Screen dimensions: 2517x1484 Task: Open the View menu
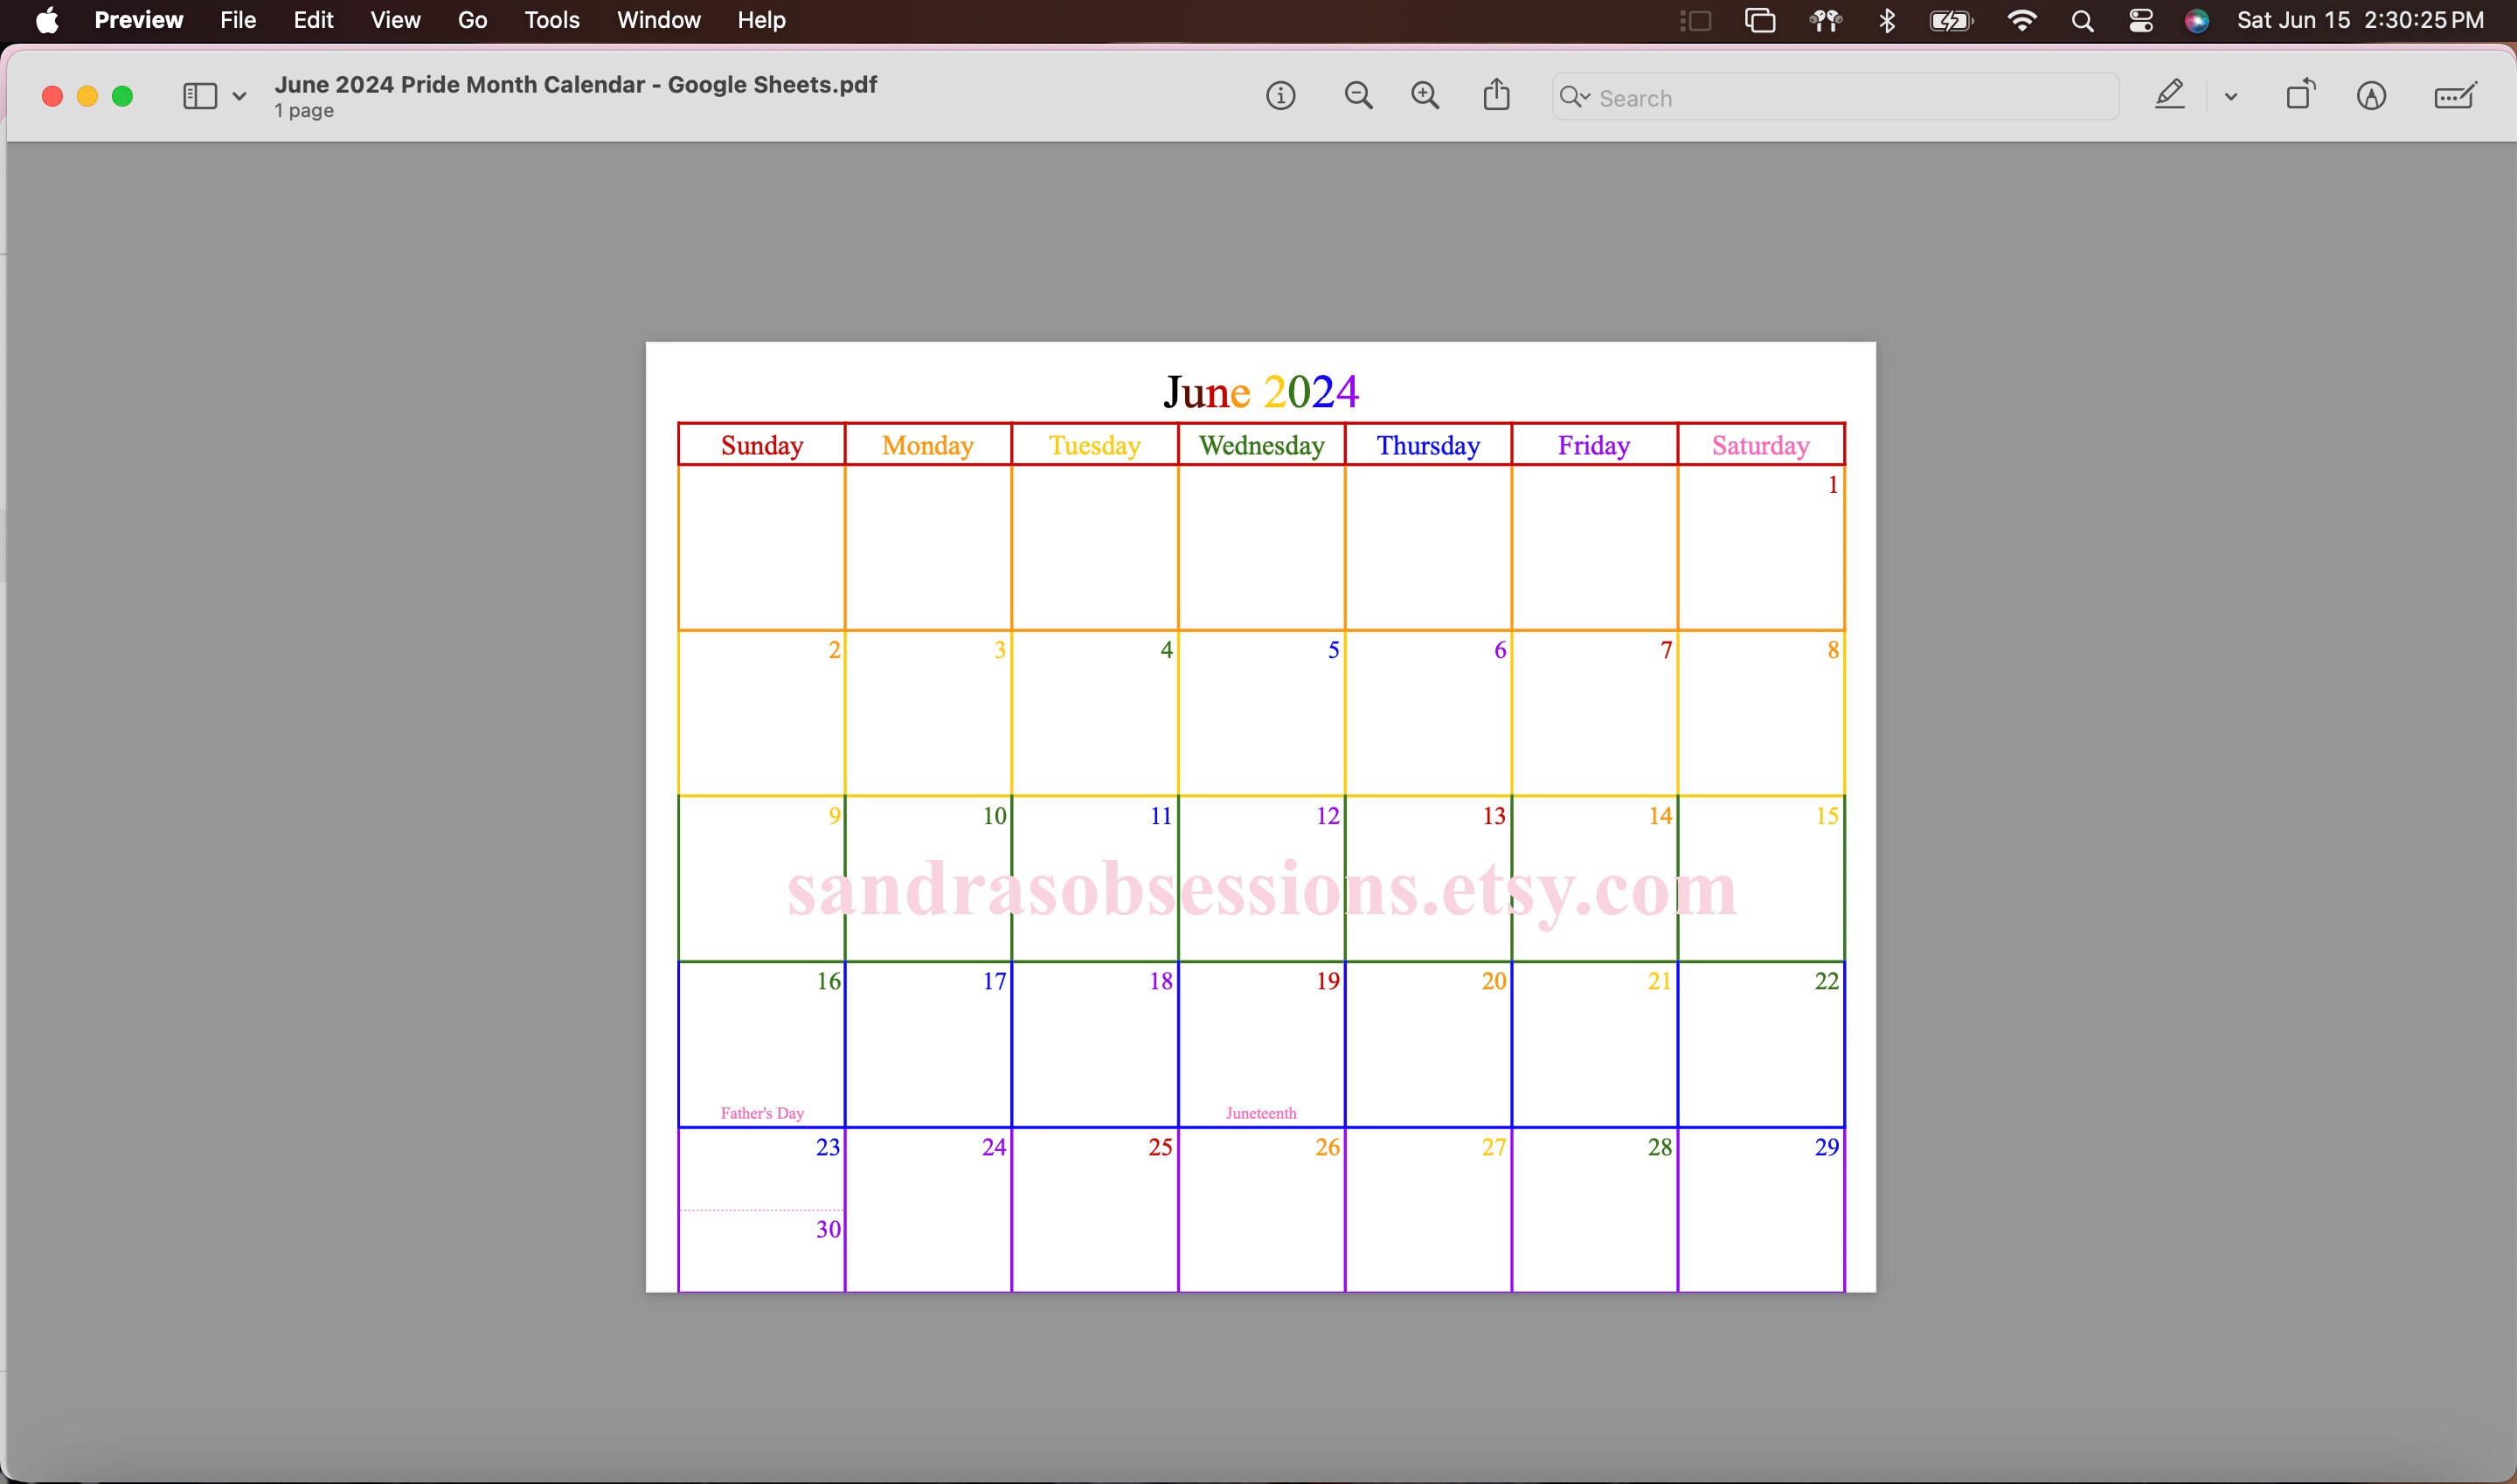click(394, 20)
